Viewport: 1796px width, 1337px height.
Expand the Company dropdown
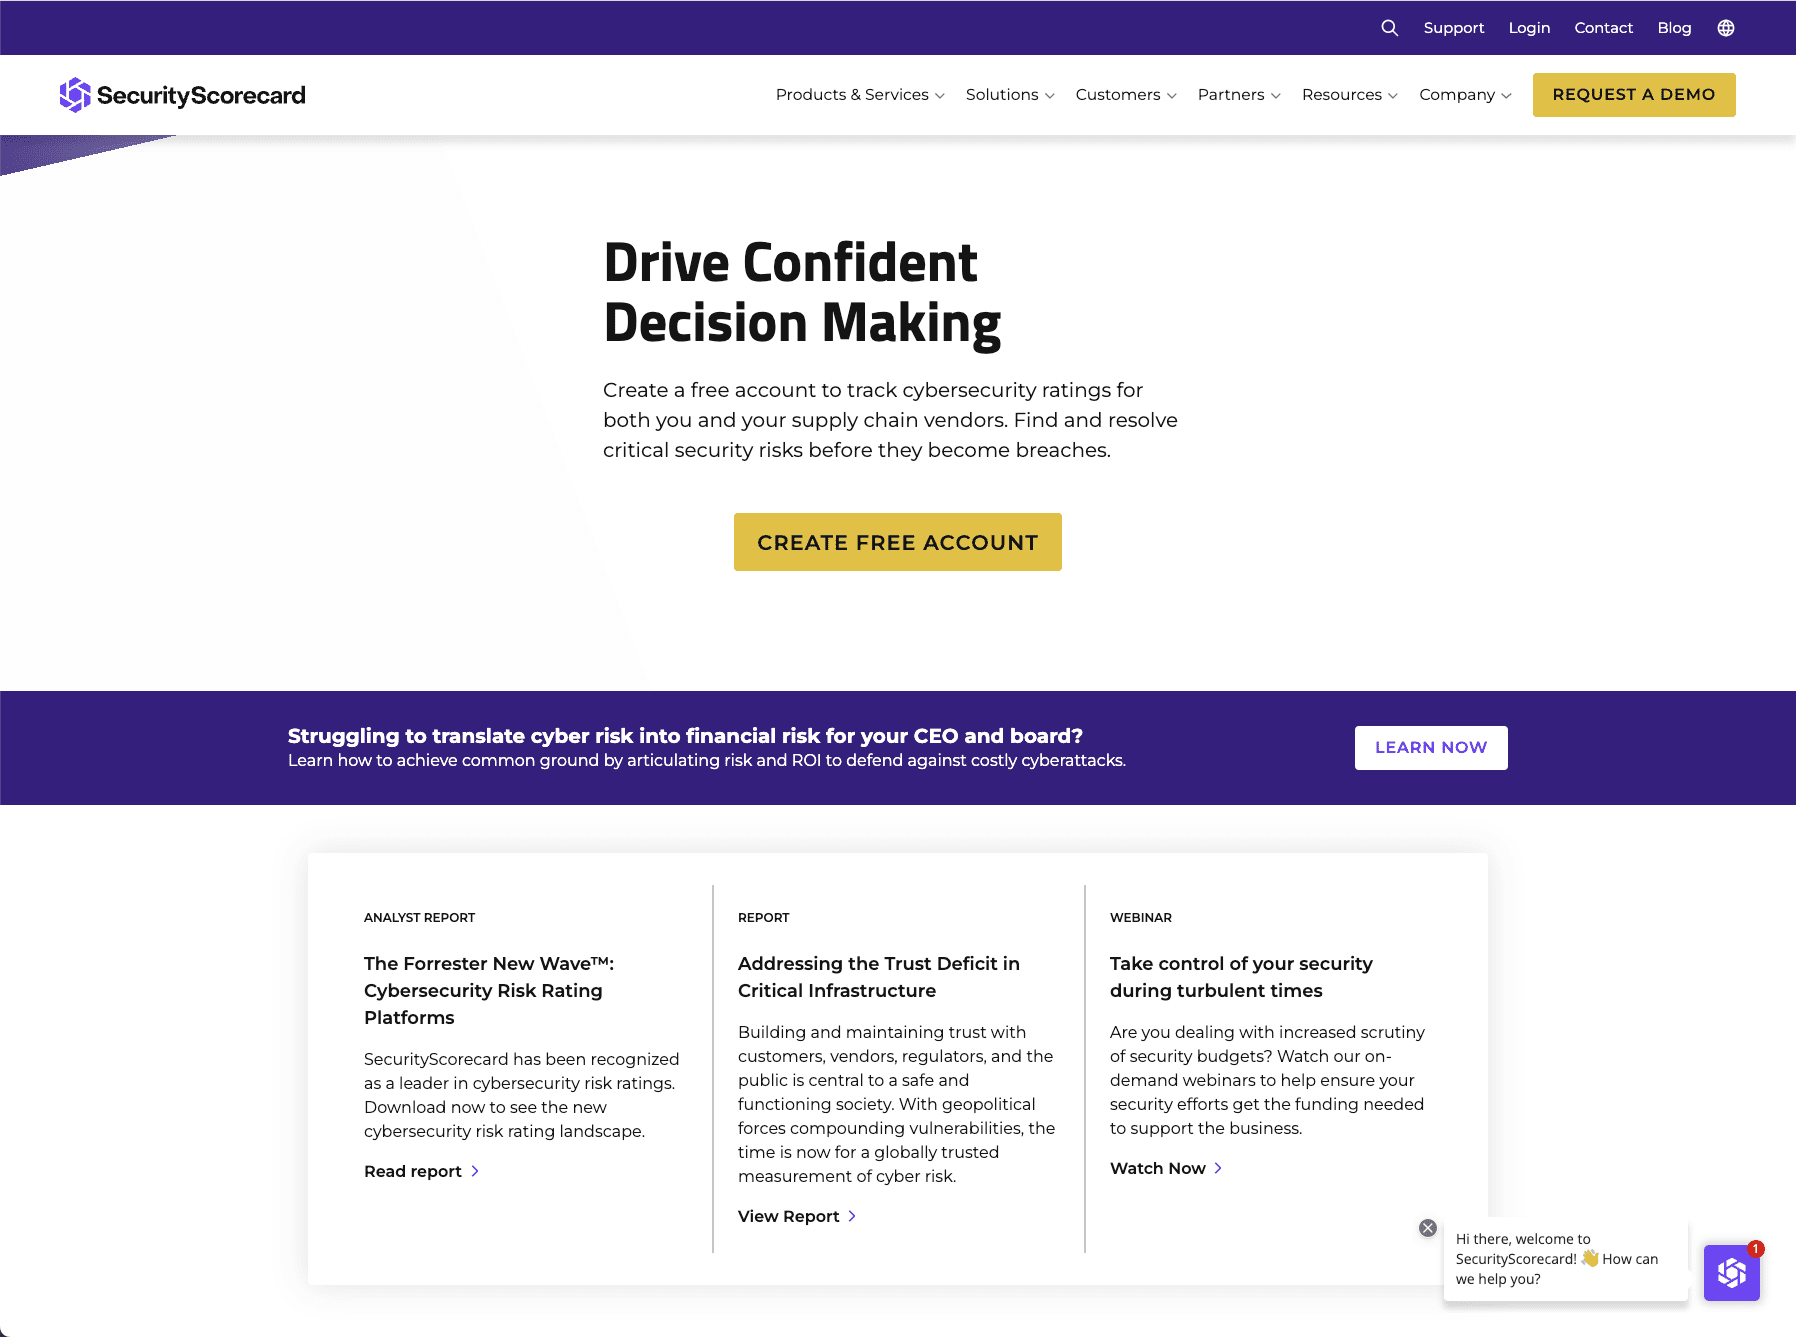[x=1465, y=94]
